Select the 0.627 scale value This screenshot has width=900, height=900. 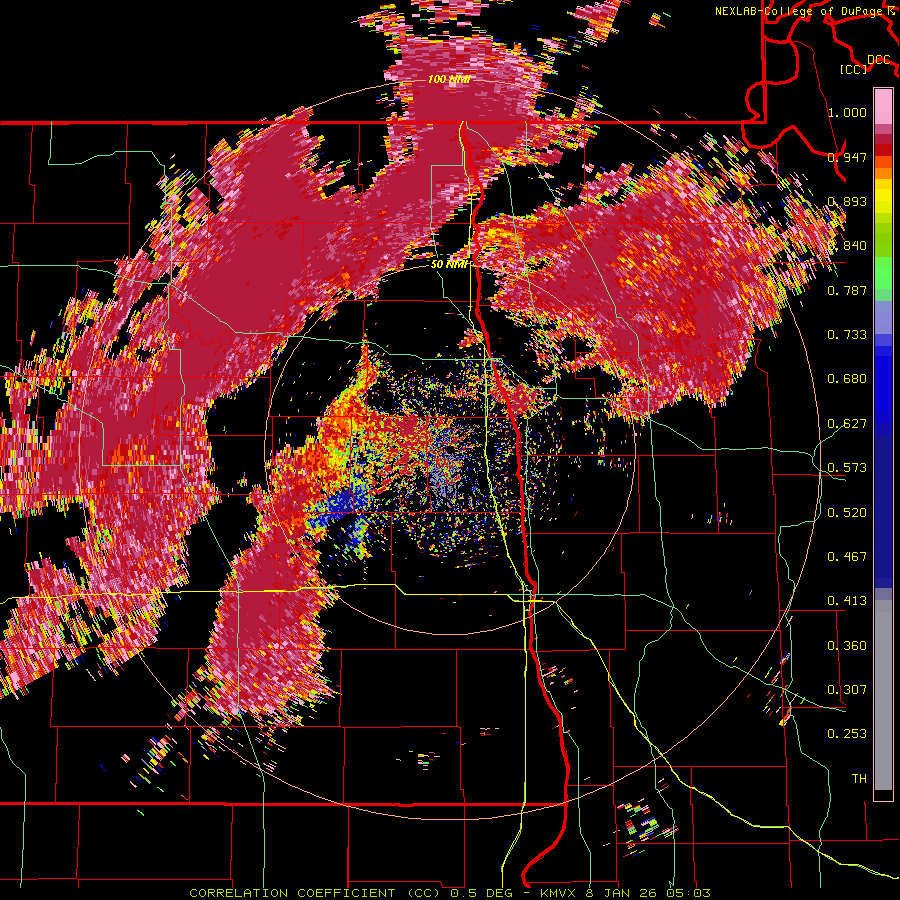847,424
